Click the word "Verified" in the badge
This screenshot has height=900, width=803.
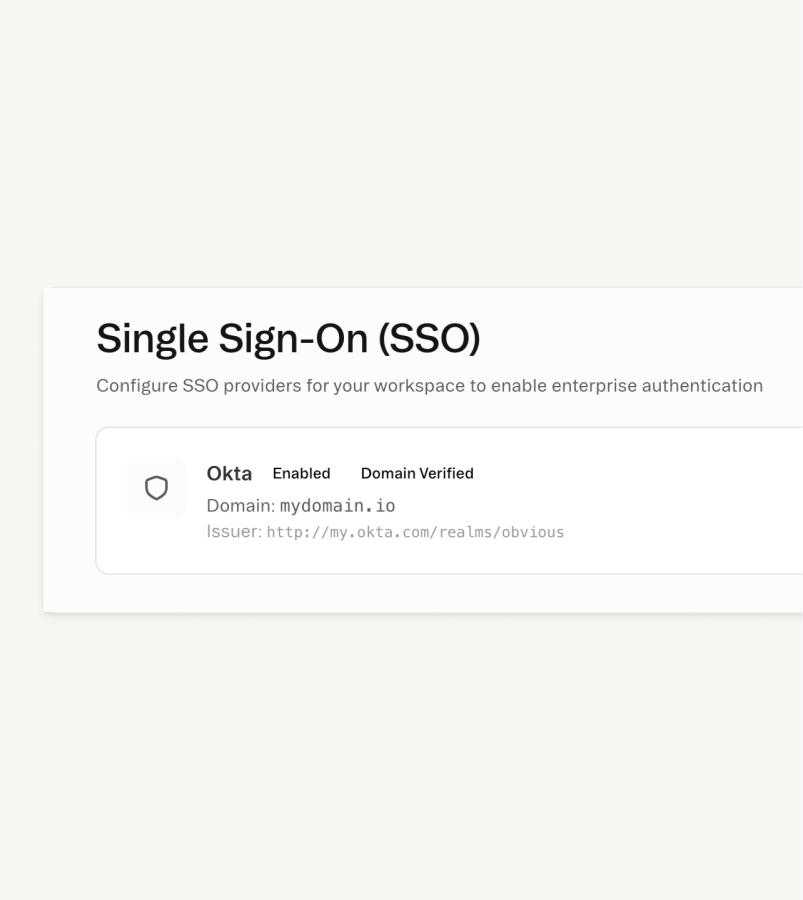coord(446,473)
